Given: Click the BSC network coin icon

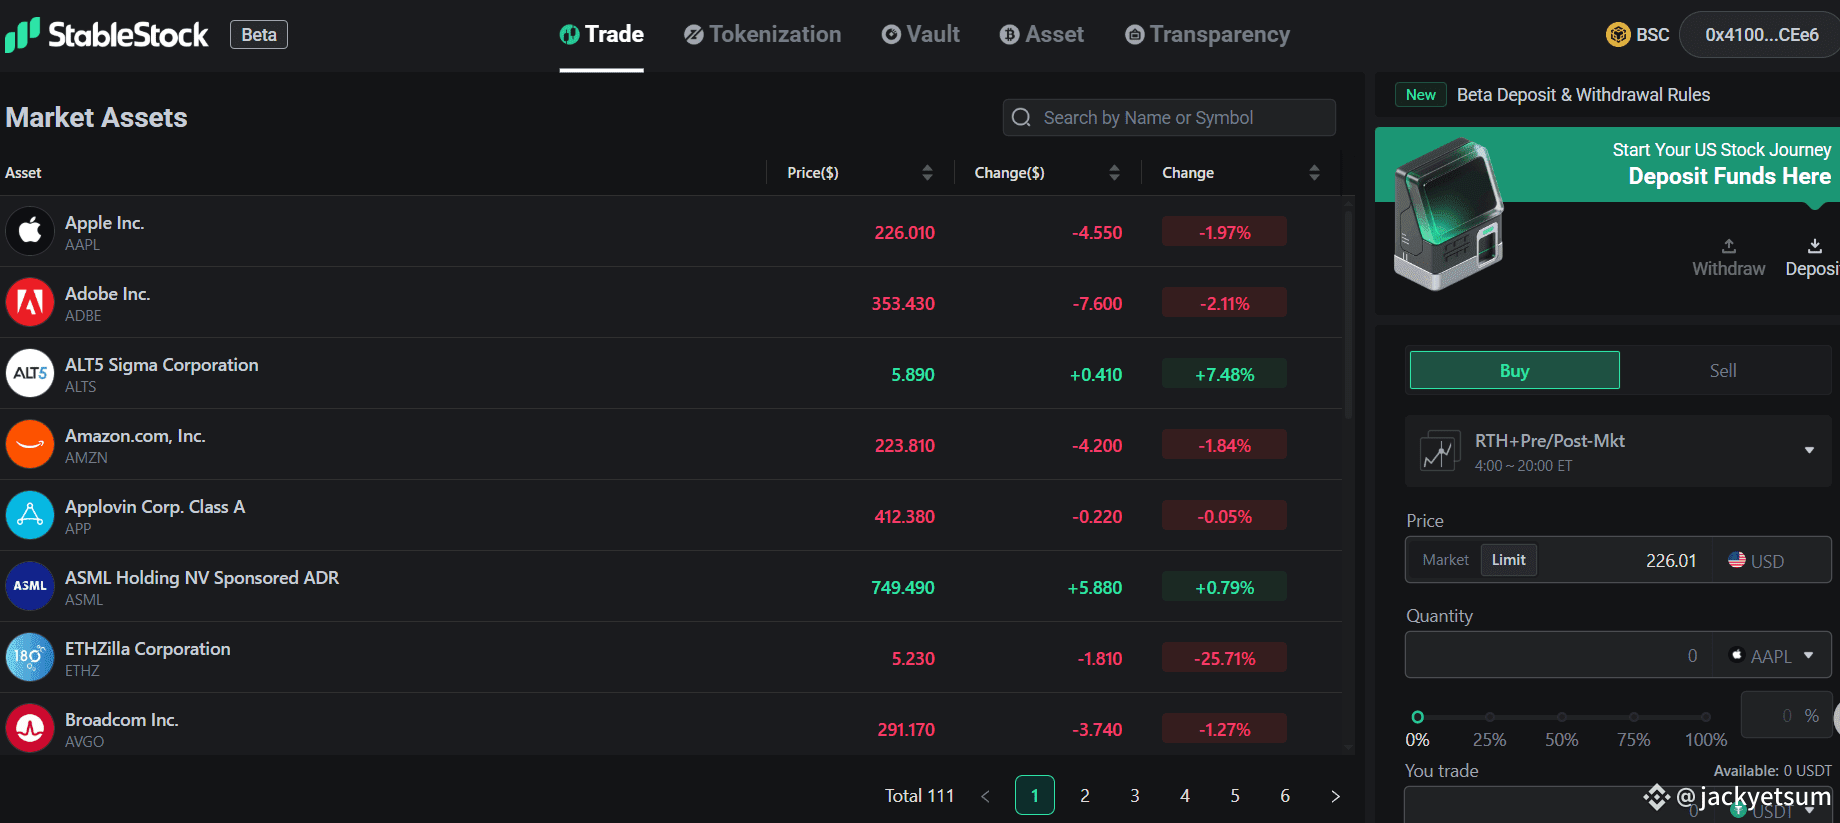Looking at the screenshot, I should 1618,35.
